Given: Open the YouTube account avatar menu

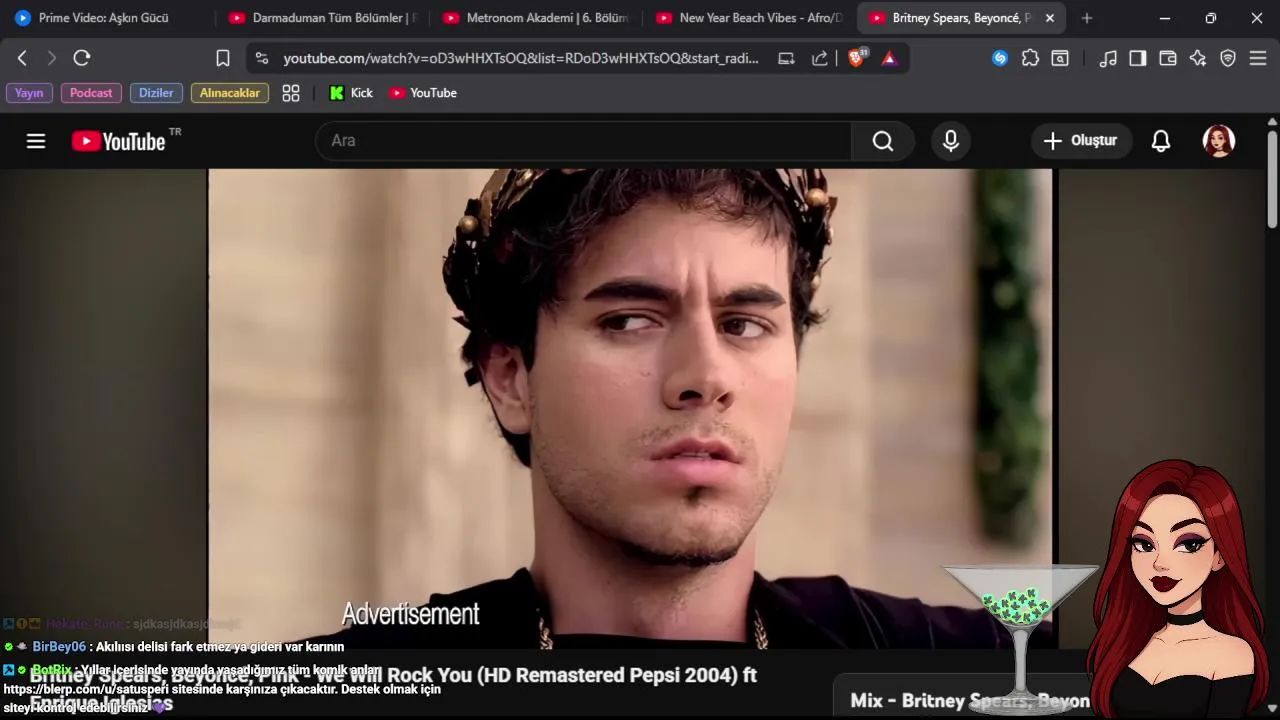Looking at the screenshot, I should pos(1219,141).
